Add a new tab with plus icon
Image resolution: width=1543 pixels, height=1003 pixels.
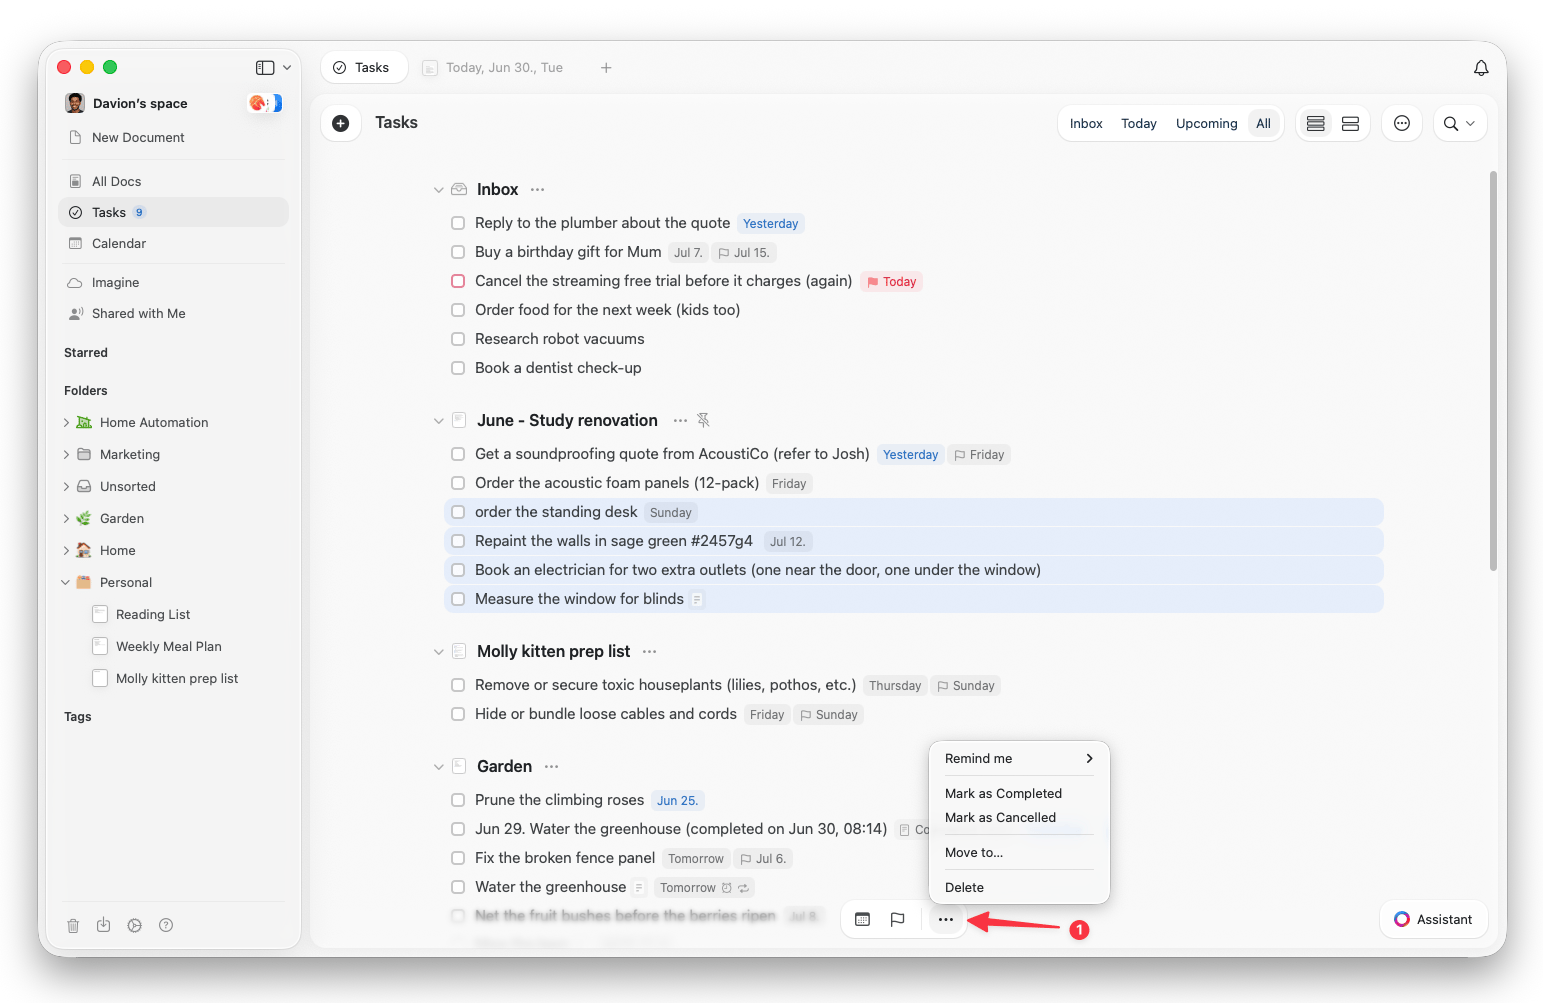pyautogui.click(x=606, y=68)
